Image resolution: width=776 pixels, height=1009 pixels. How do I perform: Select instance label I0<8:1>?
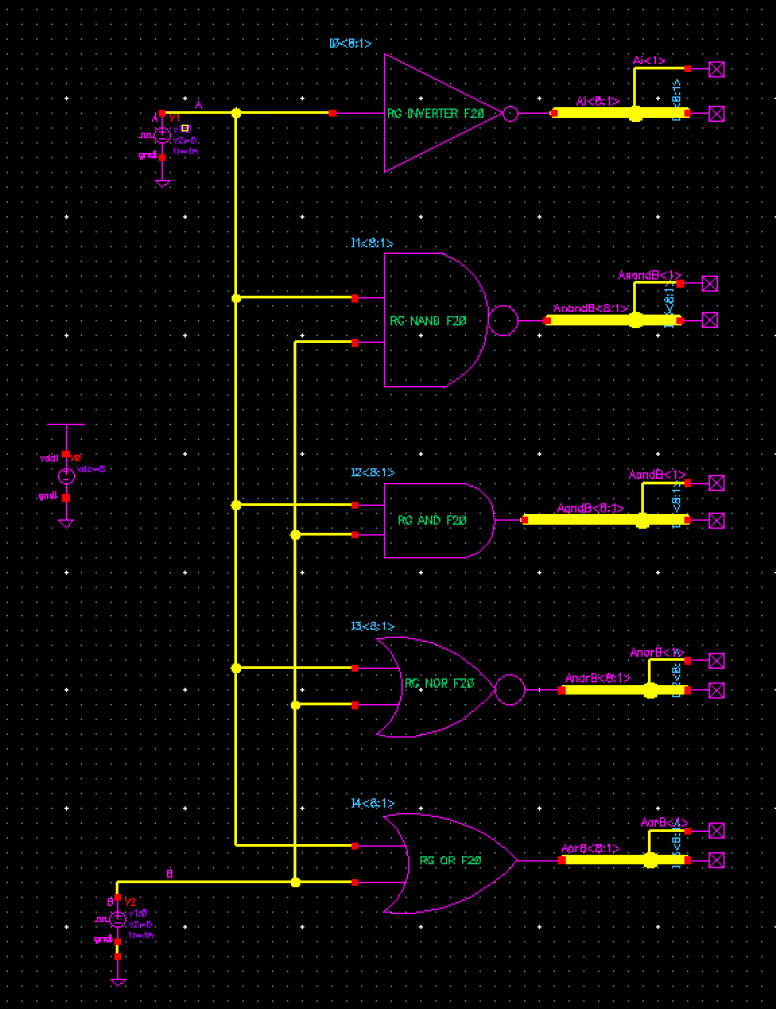point(351,43)
